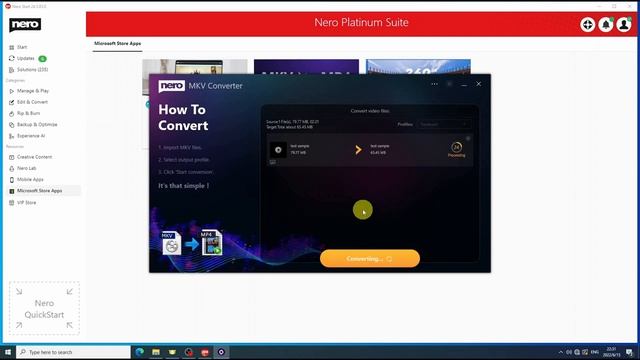
Task: Click the Nero Lab flask icon
Action: coord(11,168)
